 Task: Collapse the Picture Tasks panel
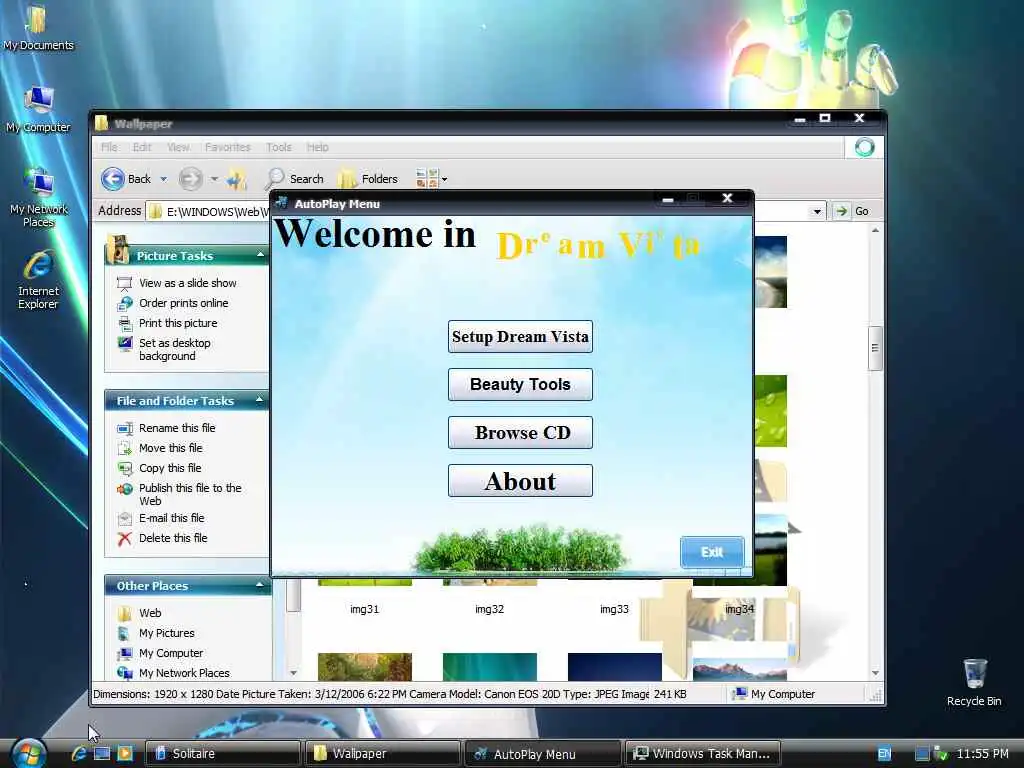click(260, 255)
